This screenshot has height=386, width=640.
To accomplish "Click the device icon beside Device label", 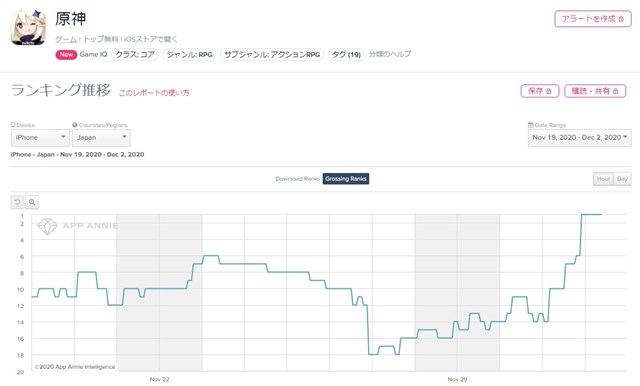I will 13,125.
